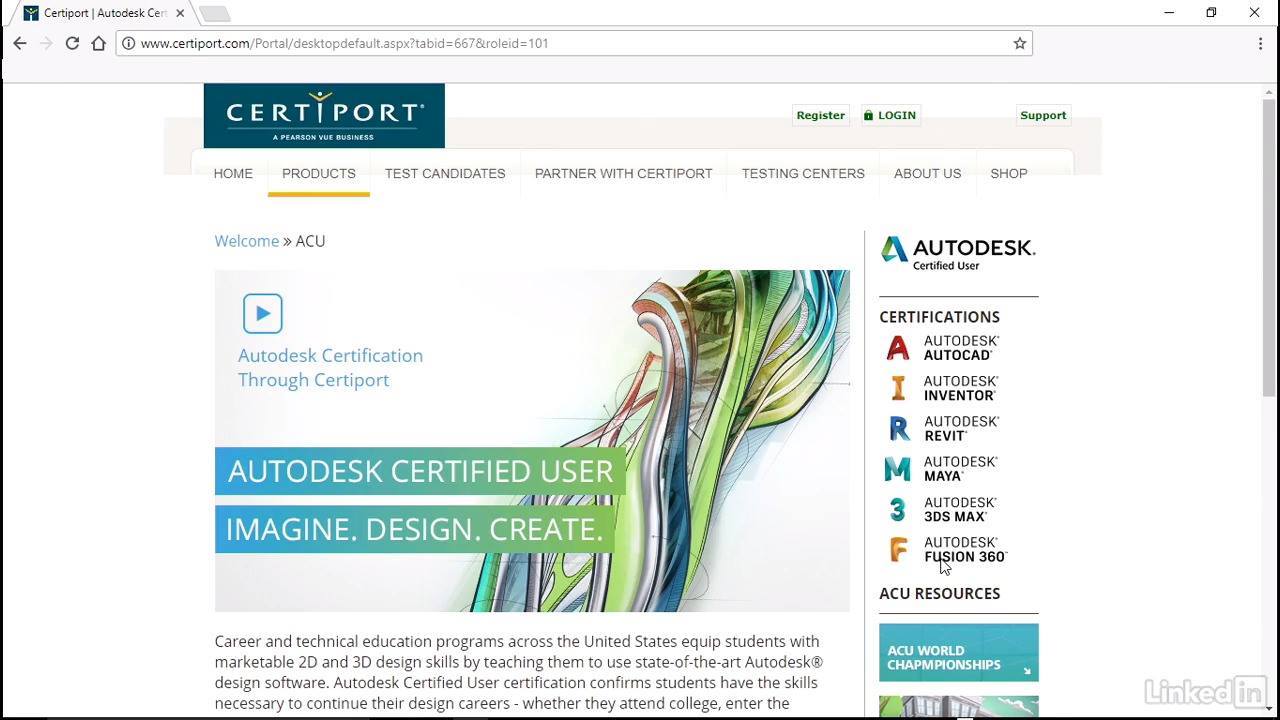Click the browser back arrow

tap(20, 43)
